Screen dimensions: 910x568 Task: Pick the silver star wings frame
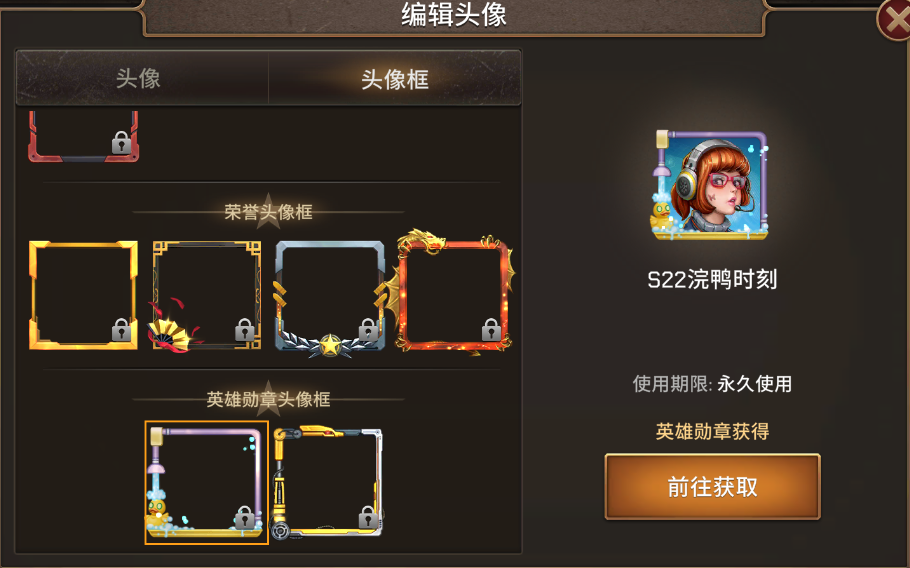pos(330,297)
